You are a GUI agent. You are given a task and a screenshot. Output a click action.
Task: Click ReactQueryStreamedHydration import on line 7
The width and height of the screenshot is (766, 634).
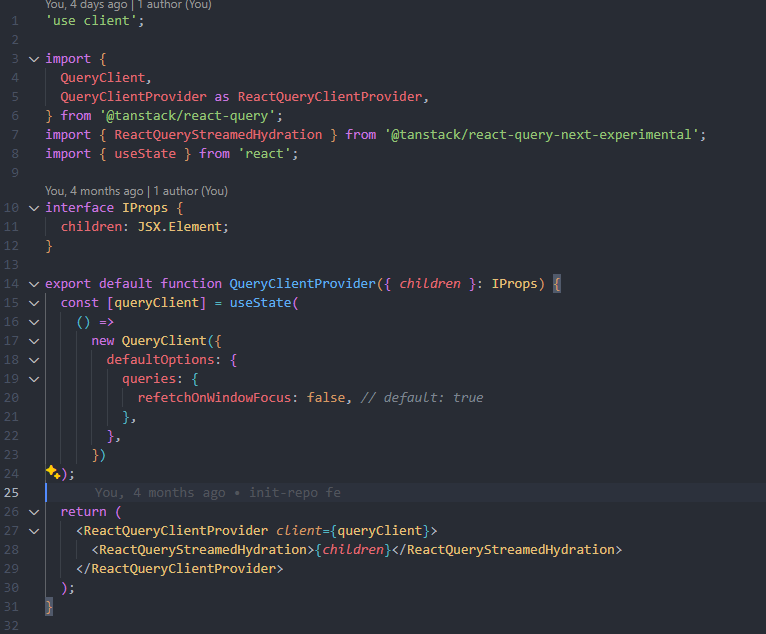coord(218,135)
